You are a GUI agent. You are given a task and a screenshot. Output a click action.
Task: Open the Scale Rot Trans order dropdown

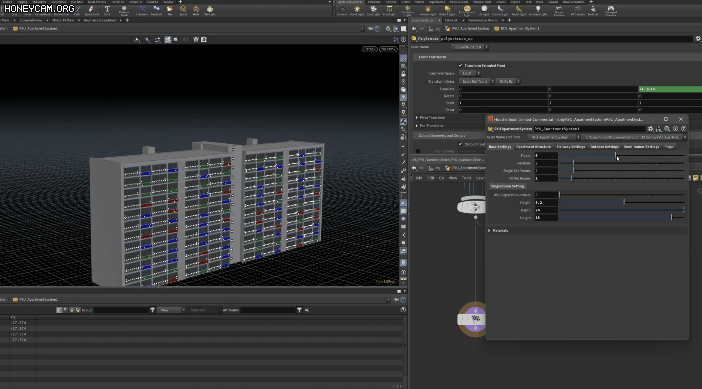point(476,81)
